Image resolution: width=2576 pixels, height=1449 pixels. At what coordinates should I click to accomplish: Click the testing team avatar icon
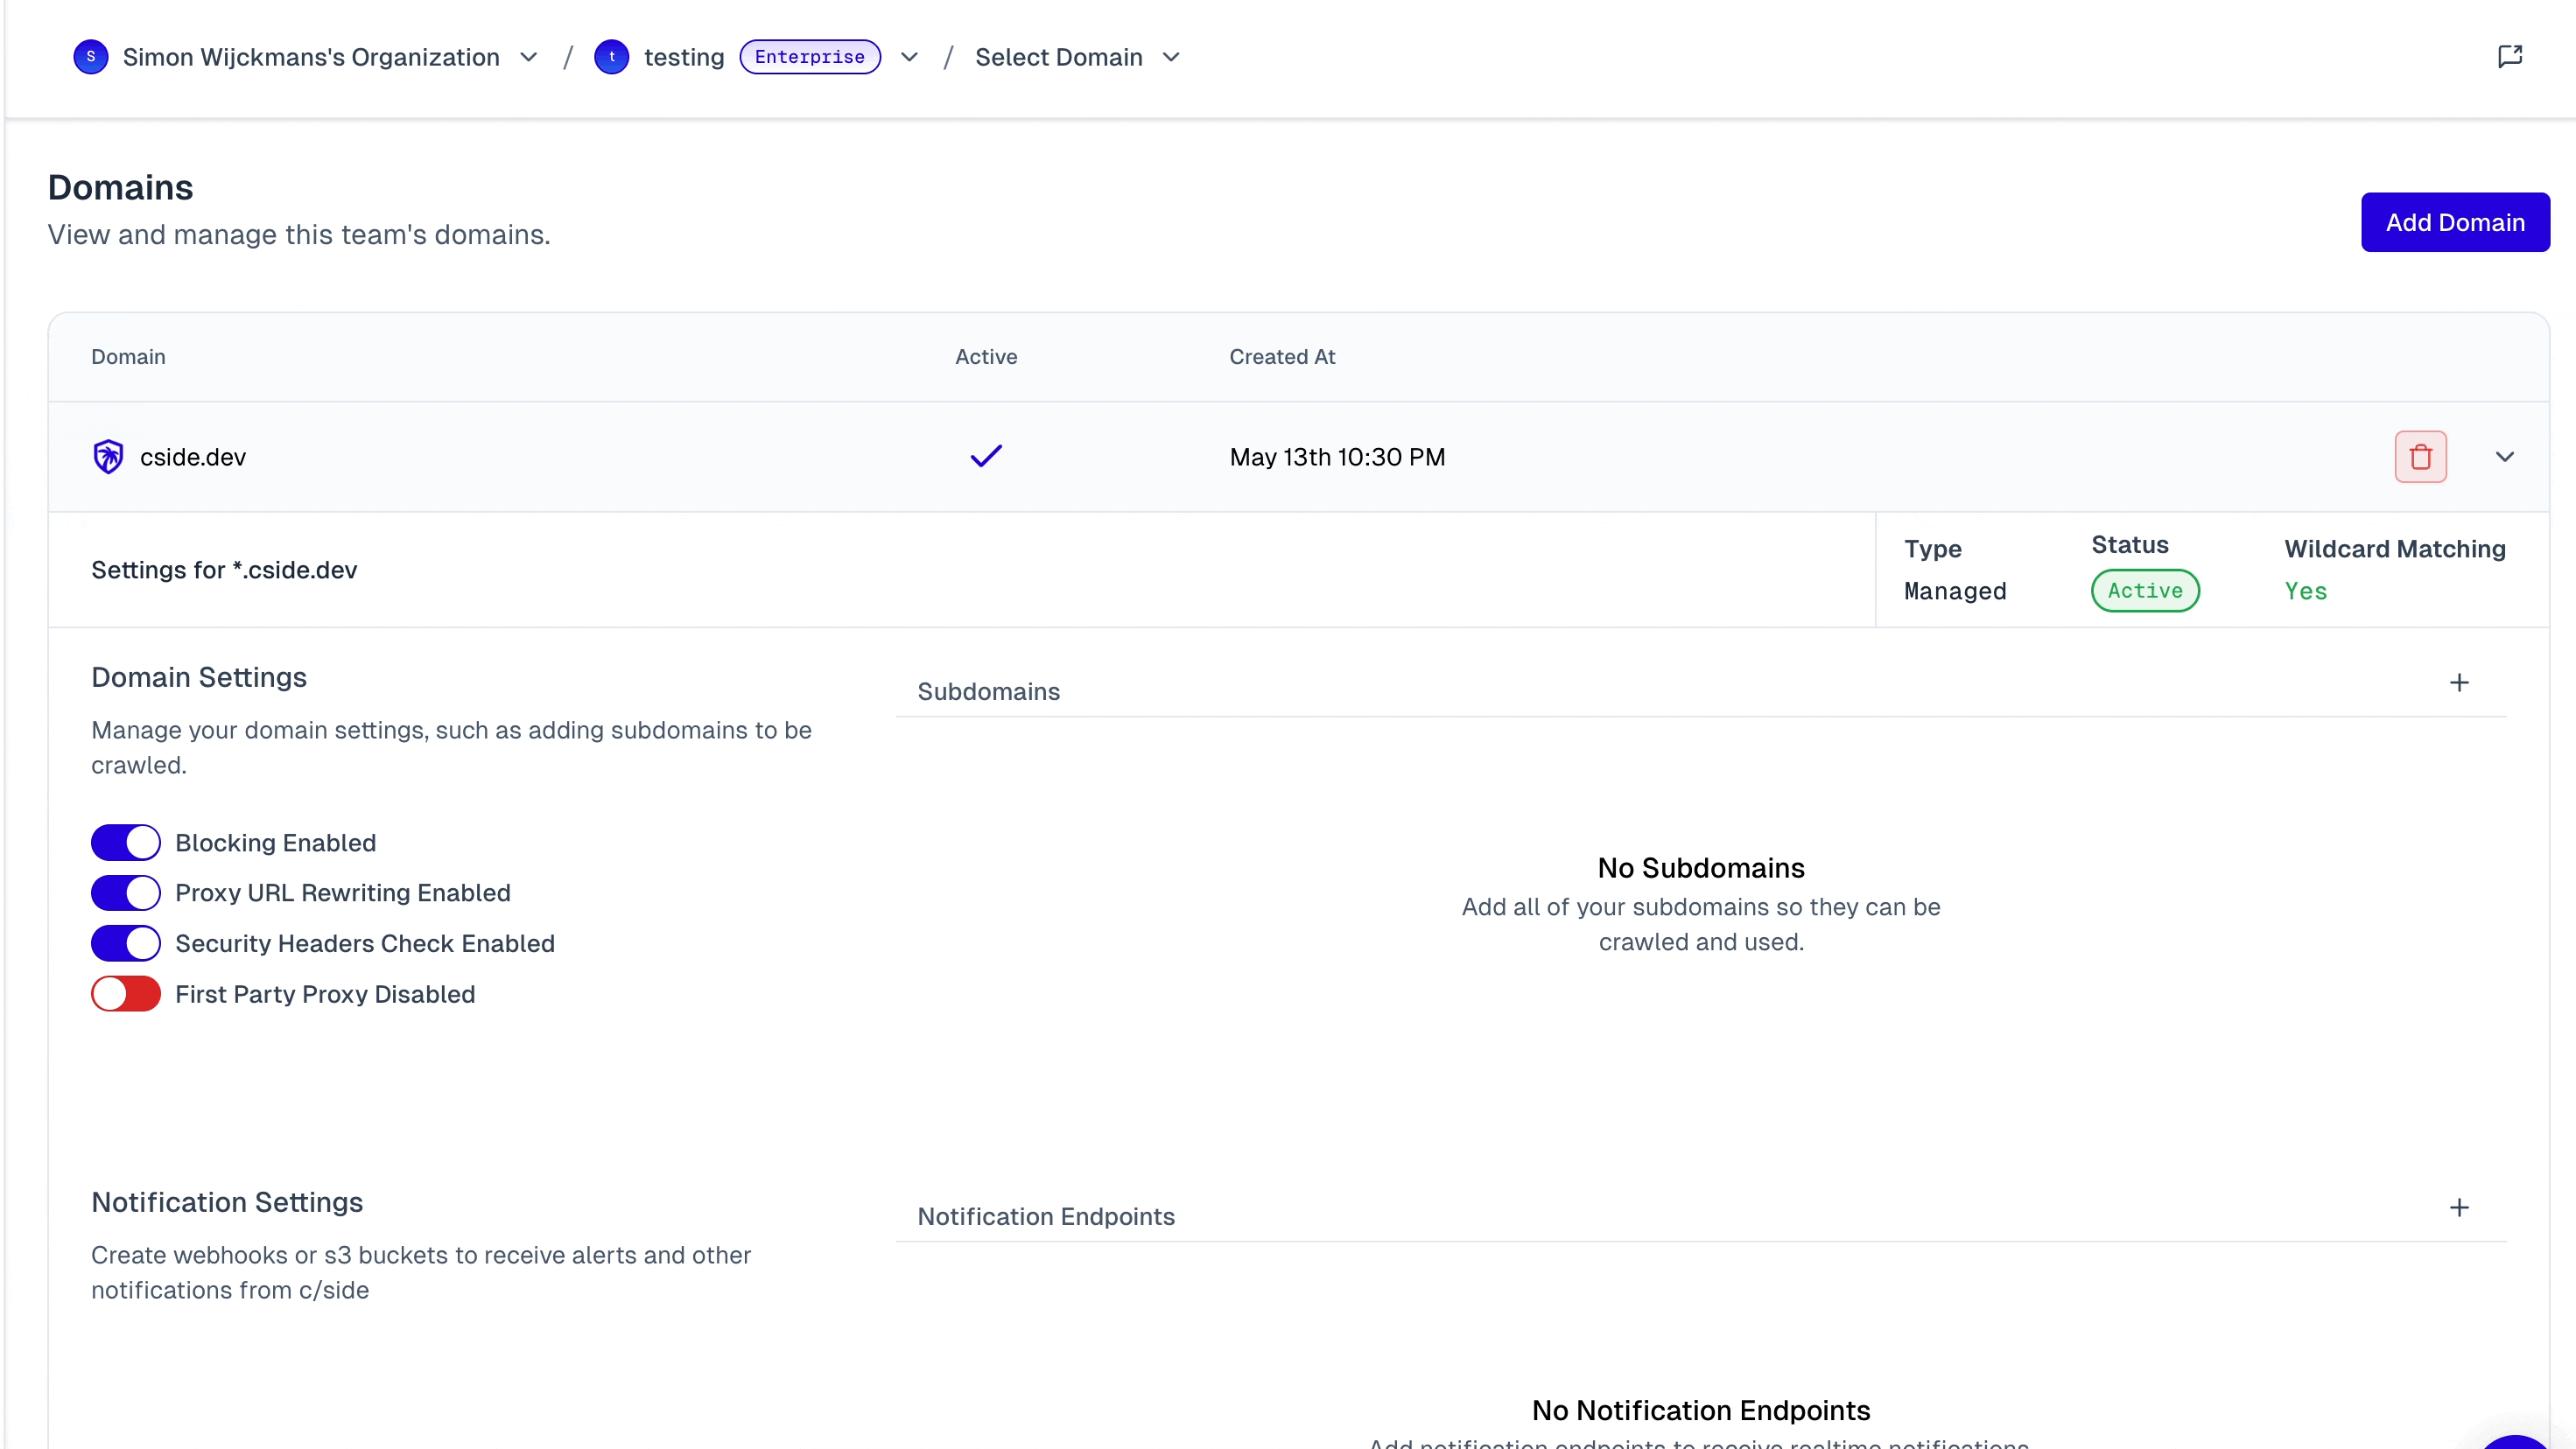coord(612,57)
